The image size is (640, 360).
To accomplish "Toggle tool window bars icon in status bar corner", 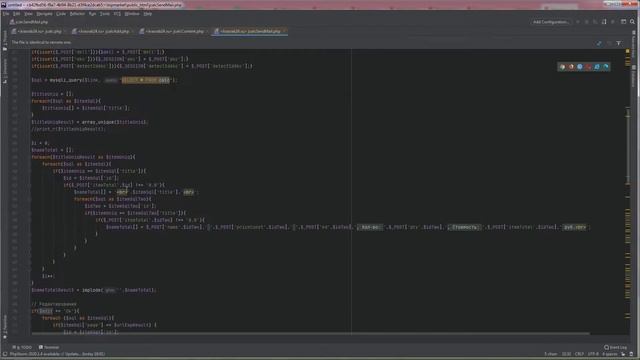I will point(5,354).
